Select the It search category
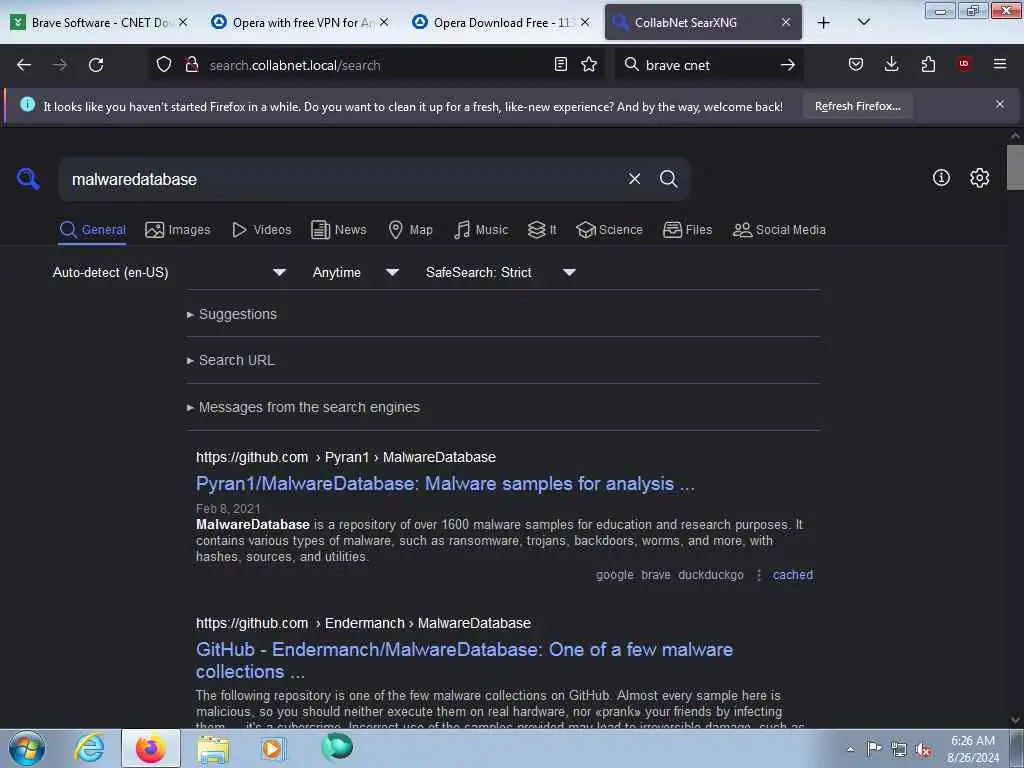 point(542,230)
